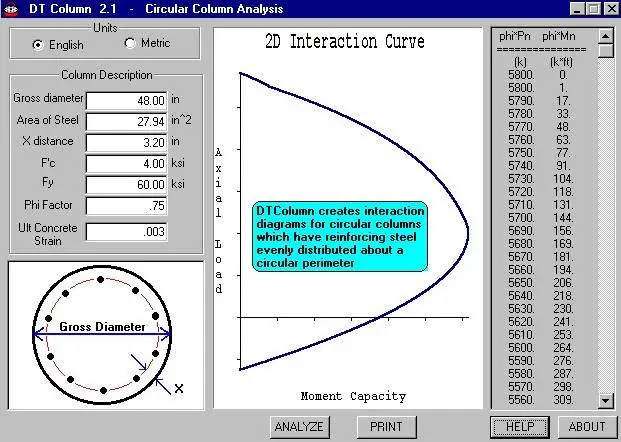The height and width of the screenshot is (442, 621).
Task: Click the phi*Pn column header
Action: point(514,36)
